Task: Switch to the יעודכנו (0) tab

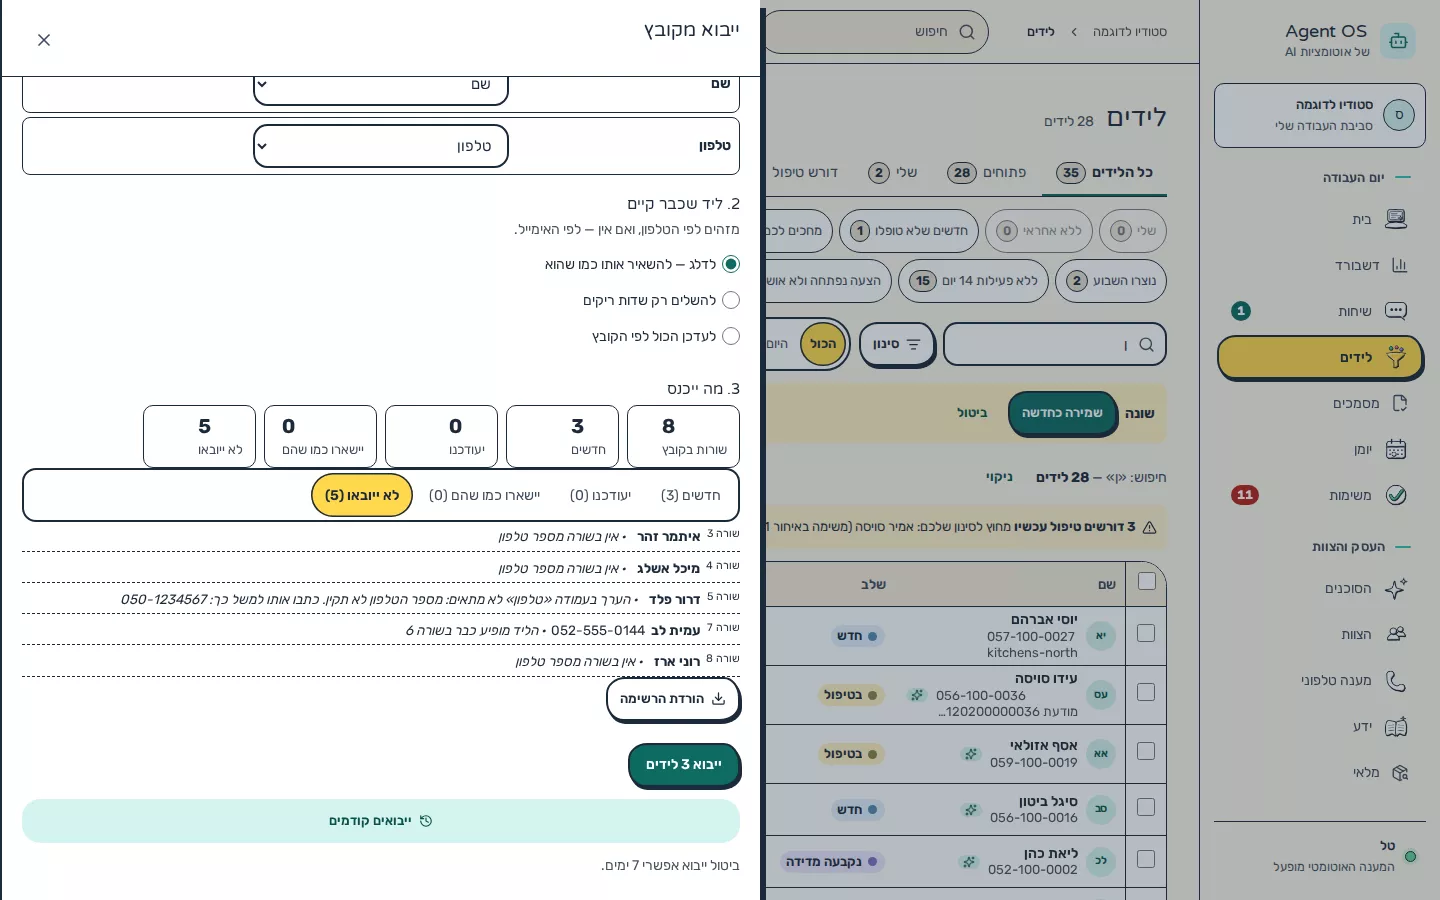Action: [600, 495]
